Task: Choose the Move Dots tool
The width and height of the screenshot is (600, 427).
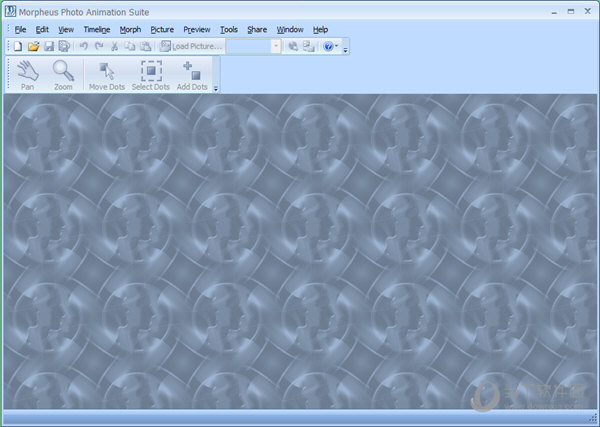Action: click(x=106, y=74)
